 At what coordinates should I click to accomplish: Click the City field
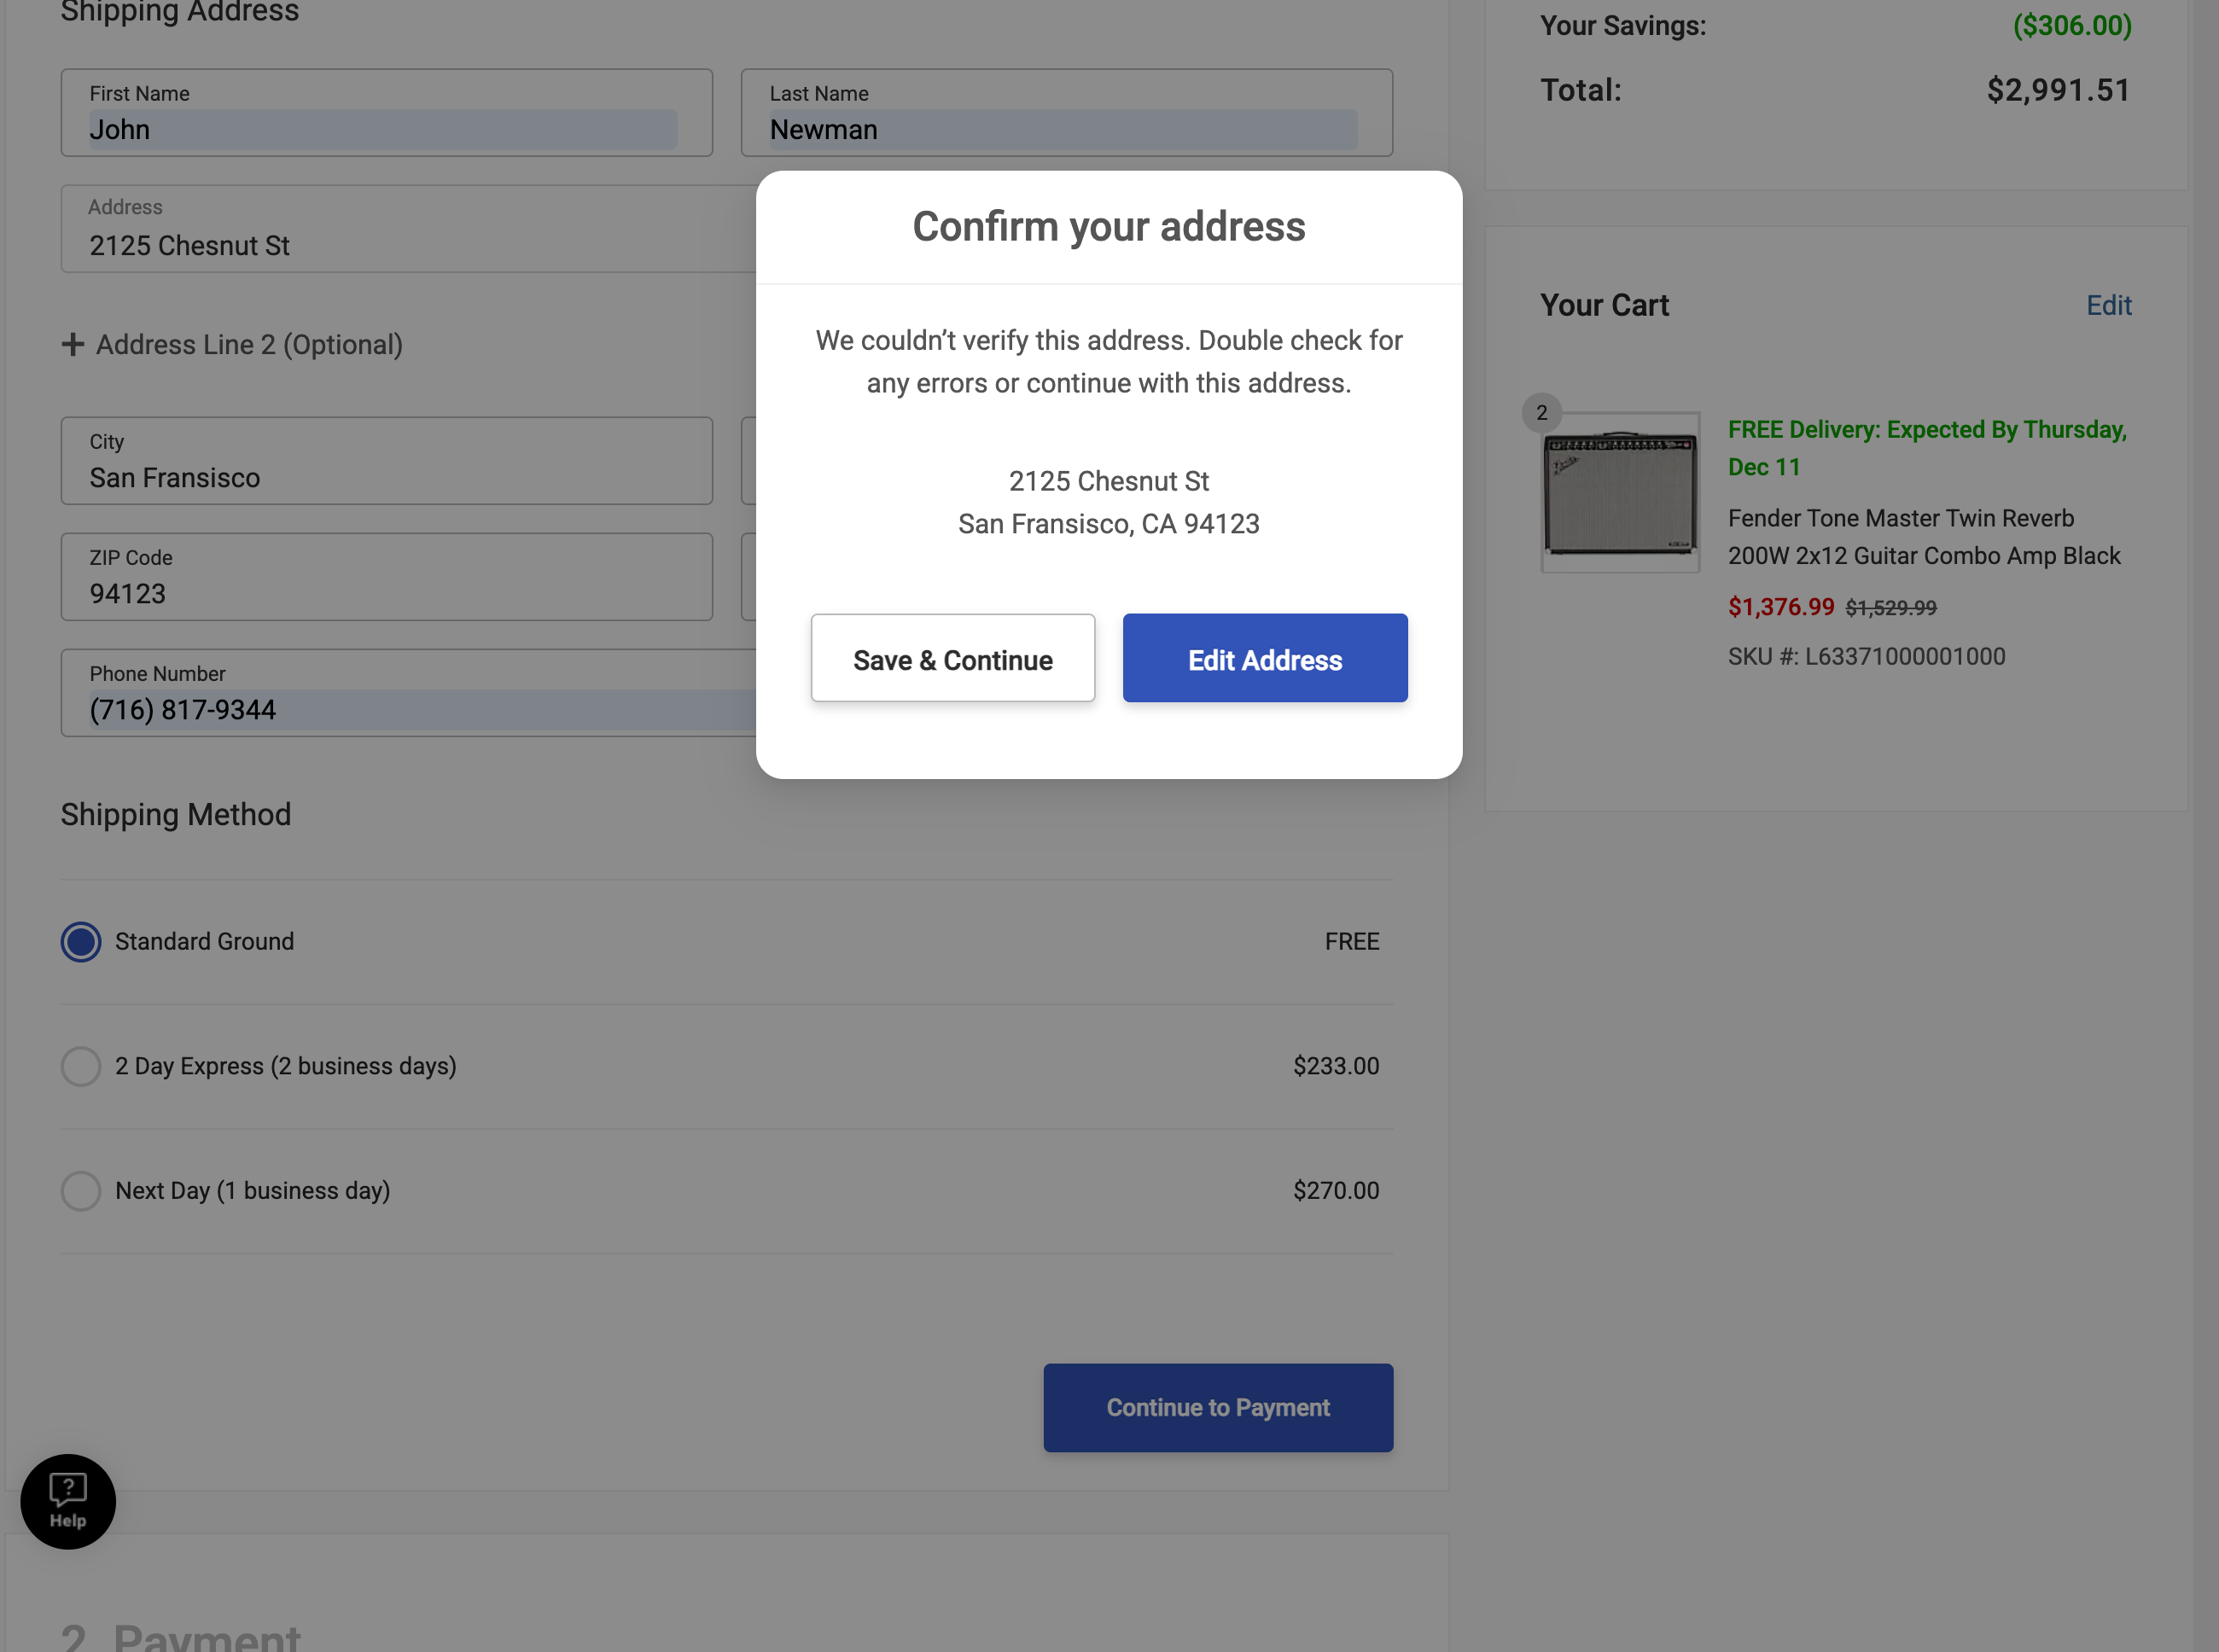click(x=386, y=476)
